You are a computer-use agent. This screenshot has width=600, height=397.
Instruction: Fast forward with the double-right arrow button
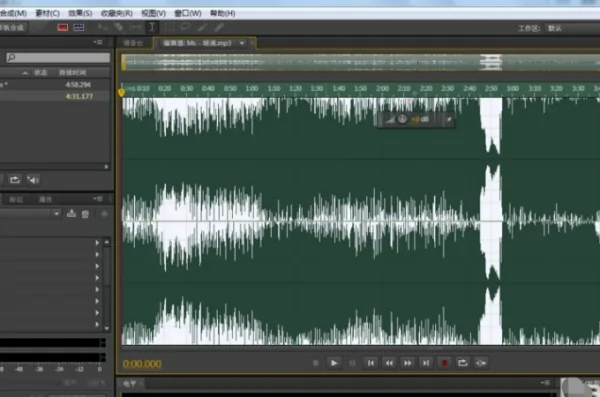tap(408, 363)
